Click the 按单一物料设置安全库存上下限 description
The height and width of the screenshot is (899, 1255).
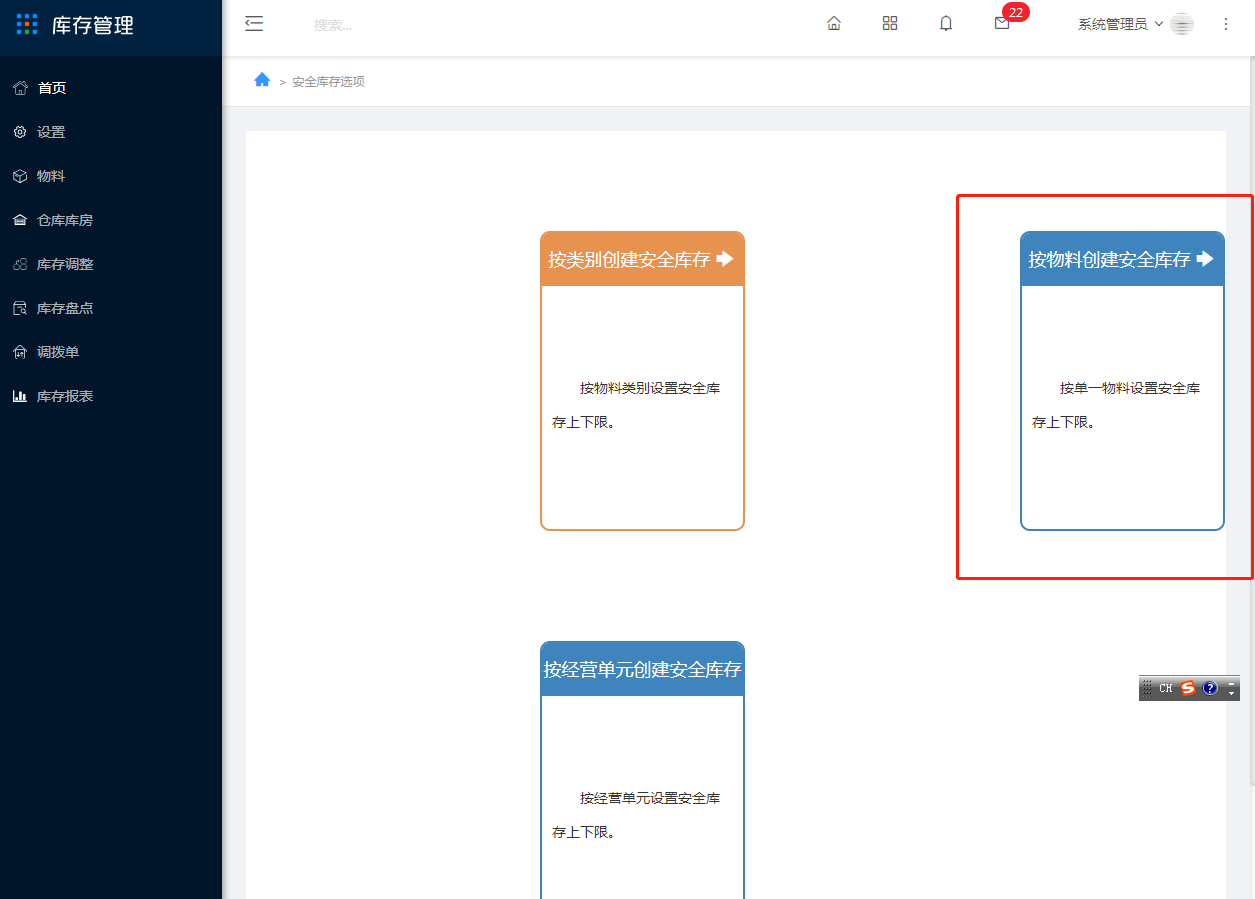(x=1116, y=405)
